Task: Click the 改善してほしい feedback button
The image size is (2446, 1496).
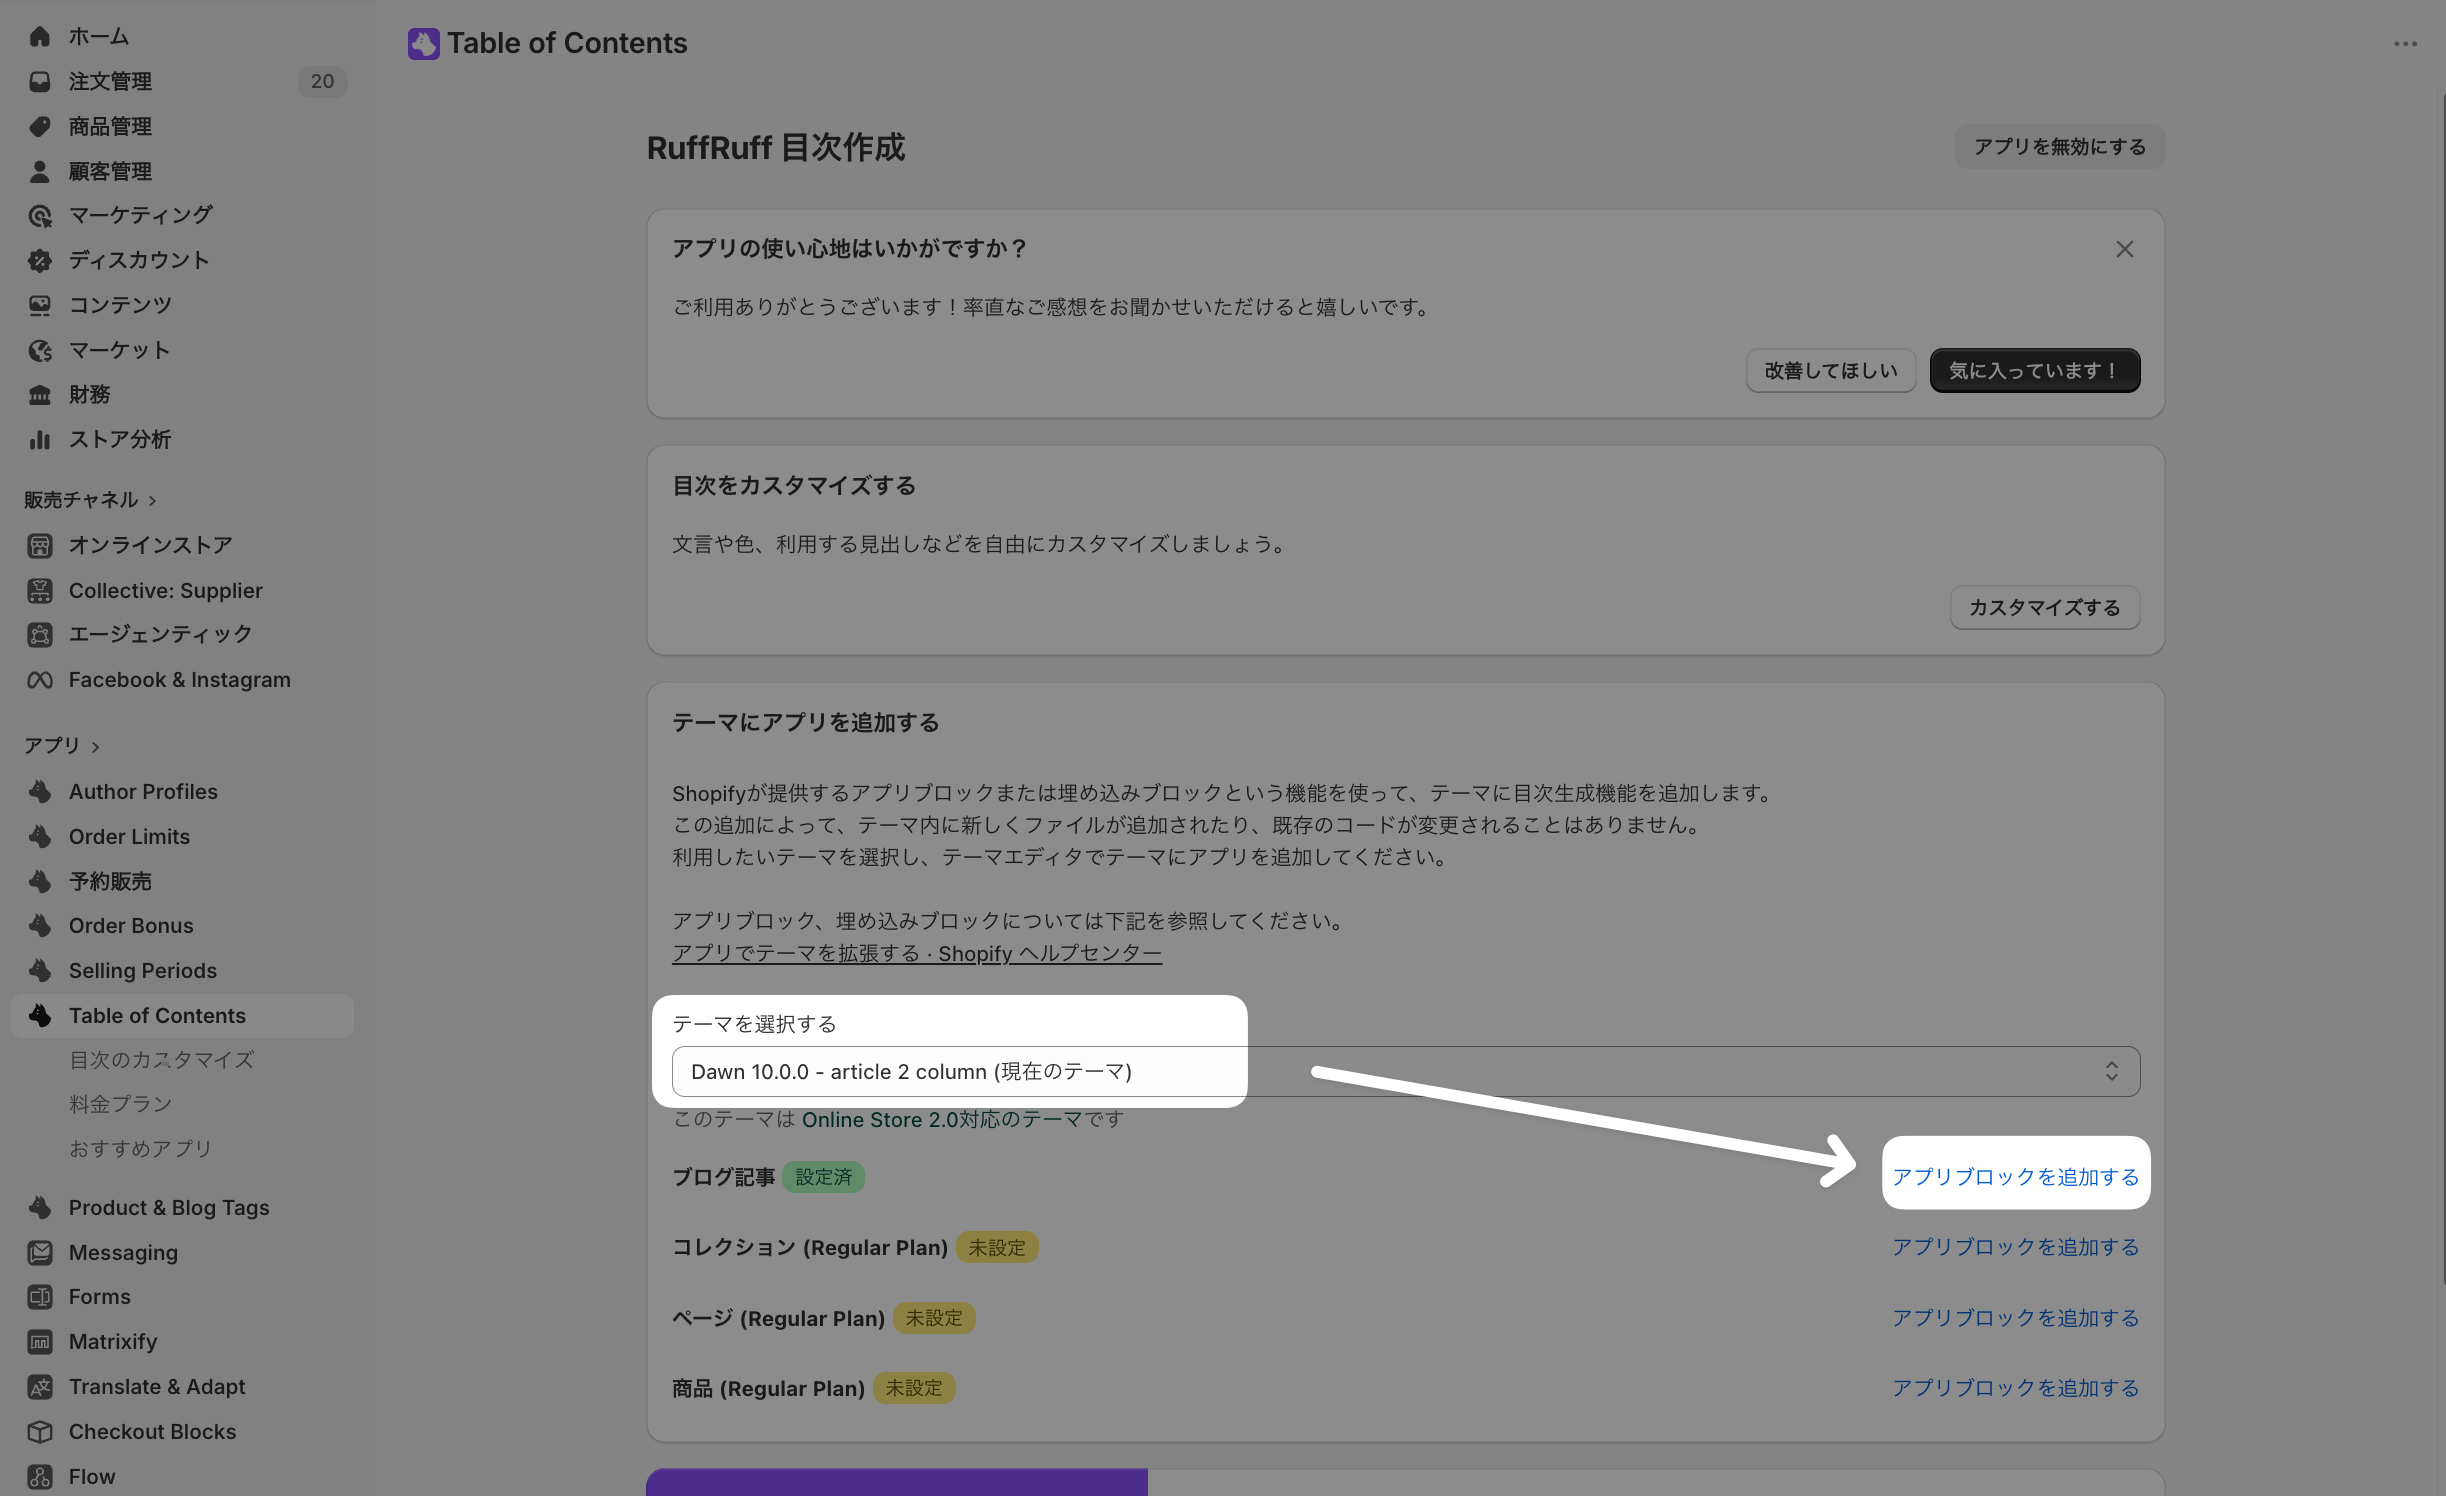Action: click(1831, 371)
